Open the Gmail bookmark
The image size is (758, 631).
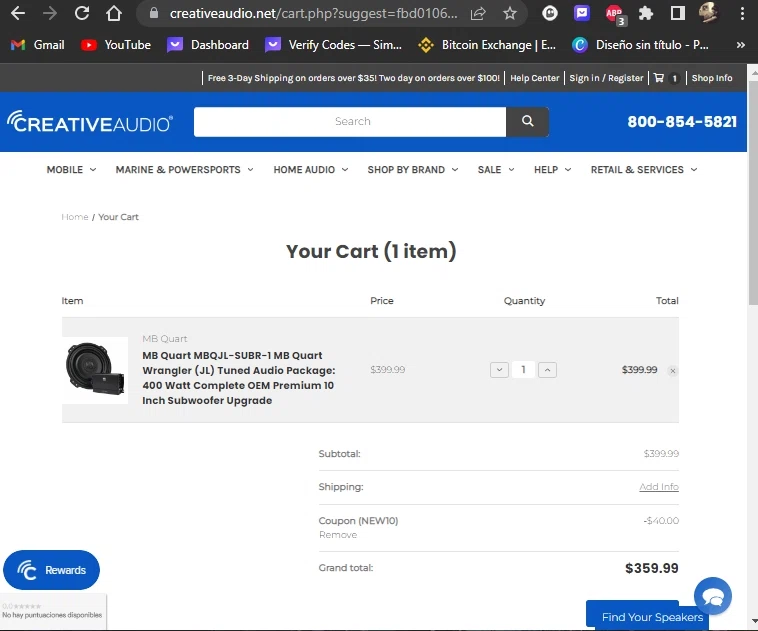pyautogui.click(x=38, y=45)
